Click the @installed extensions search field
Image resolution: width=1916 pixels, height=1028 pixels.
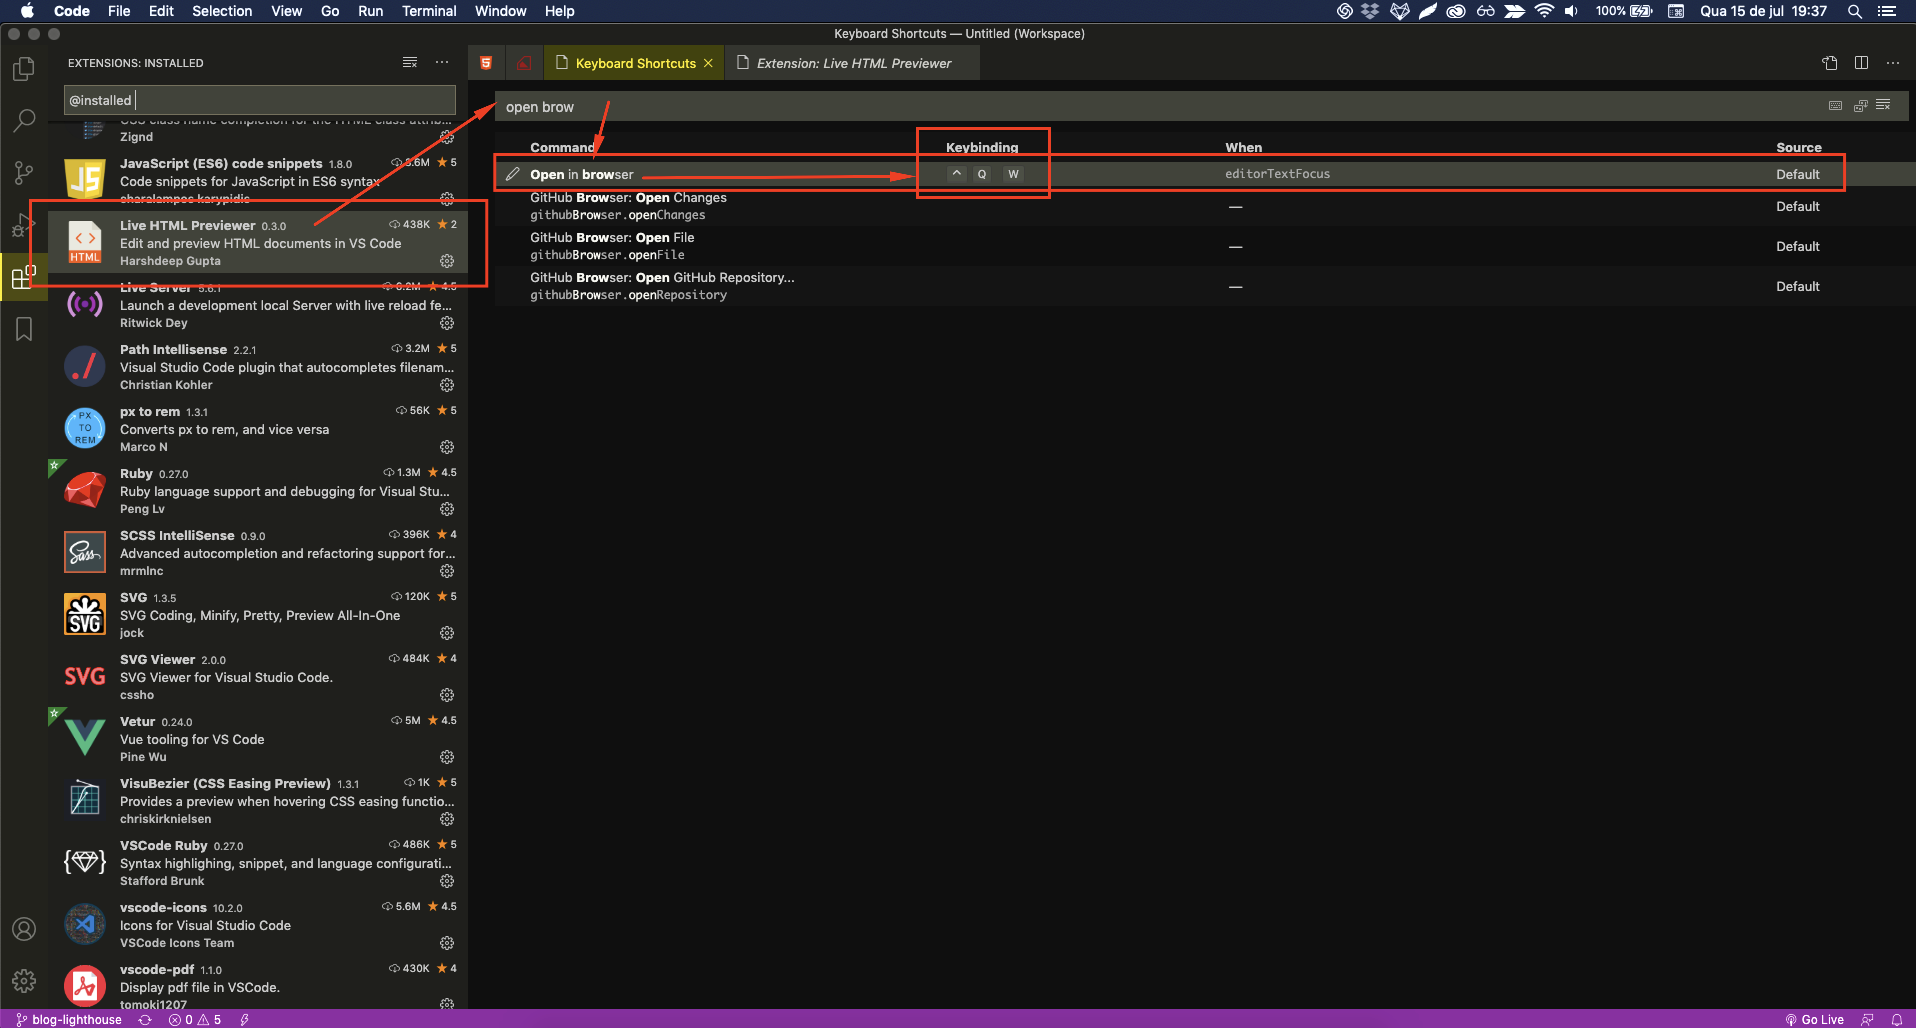pyautogui.click(x=260, y=100)
